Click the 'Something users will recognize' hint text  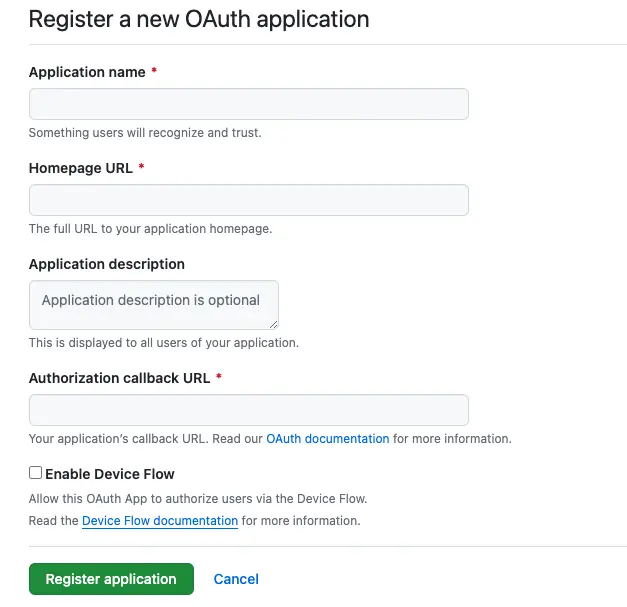(145, 132)
